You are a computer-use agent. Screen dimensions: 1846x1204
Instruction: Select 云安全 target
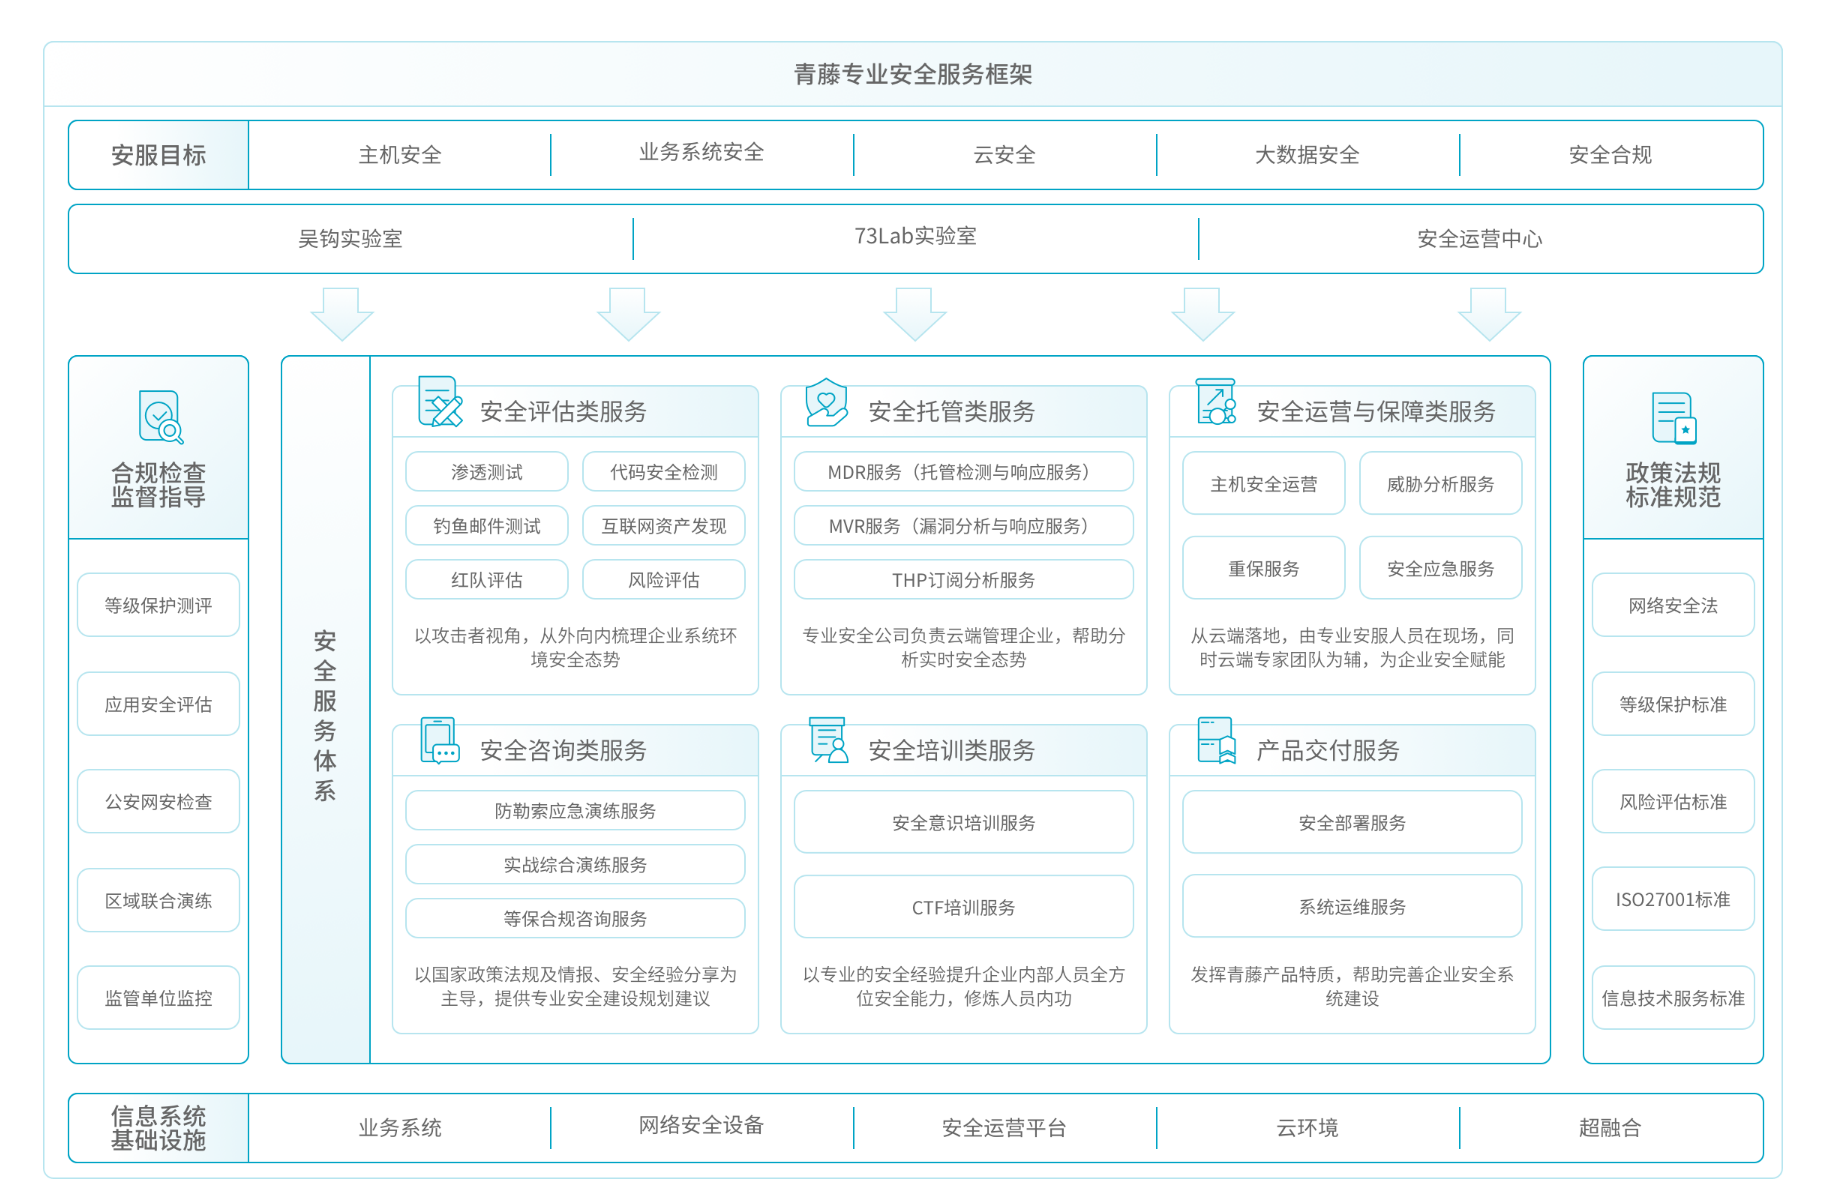[x=1005, y=155]
